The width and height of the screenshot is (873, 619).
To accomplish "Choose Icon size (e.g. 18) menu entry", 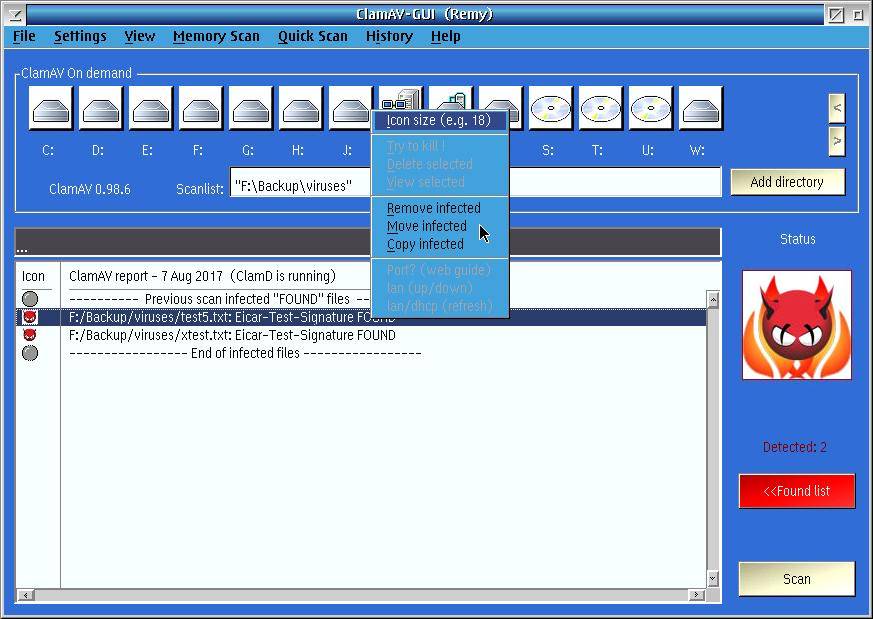I will pos(440,121).
